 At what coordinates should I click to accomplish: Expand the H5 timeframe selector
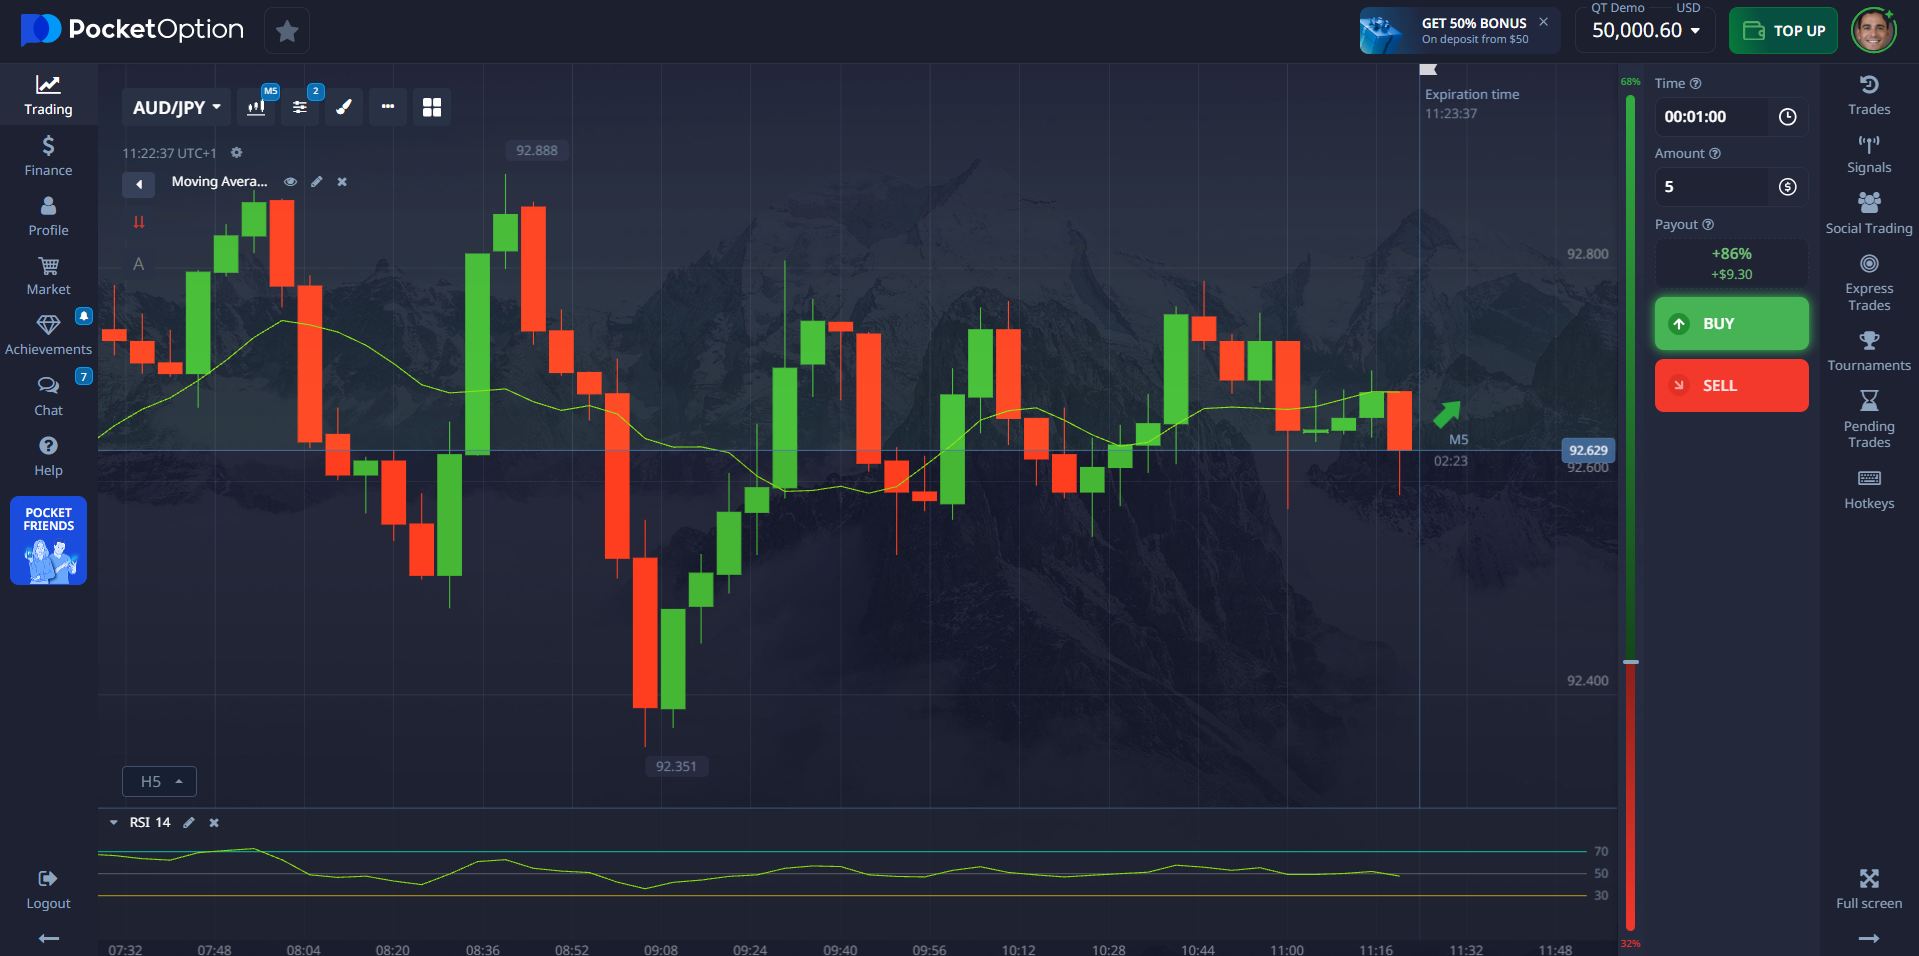[159, 781]
